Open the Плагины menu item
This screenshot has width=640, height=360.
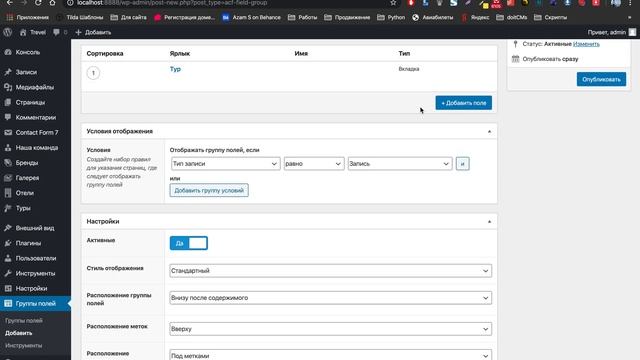28,243
